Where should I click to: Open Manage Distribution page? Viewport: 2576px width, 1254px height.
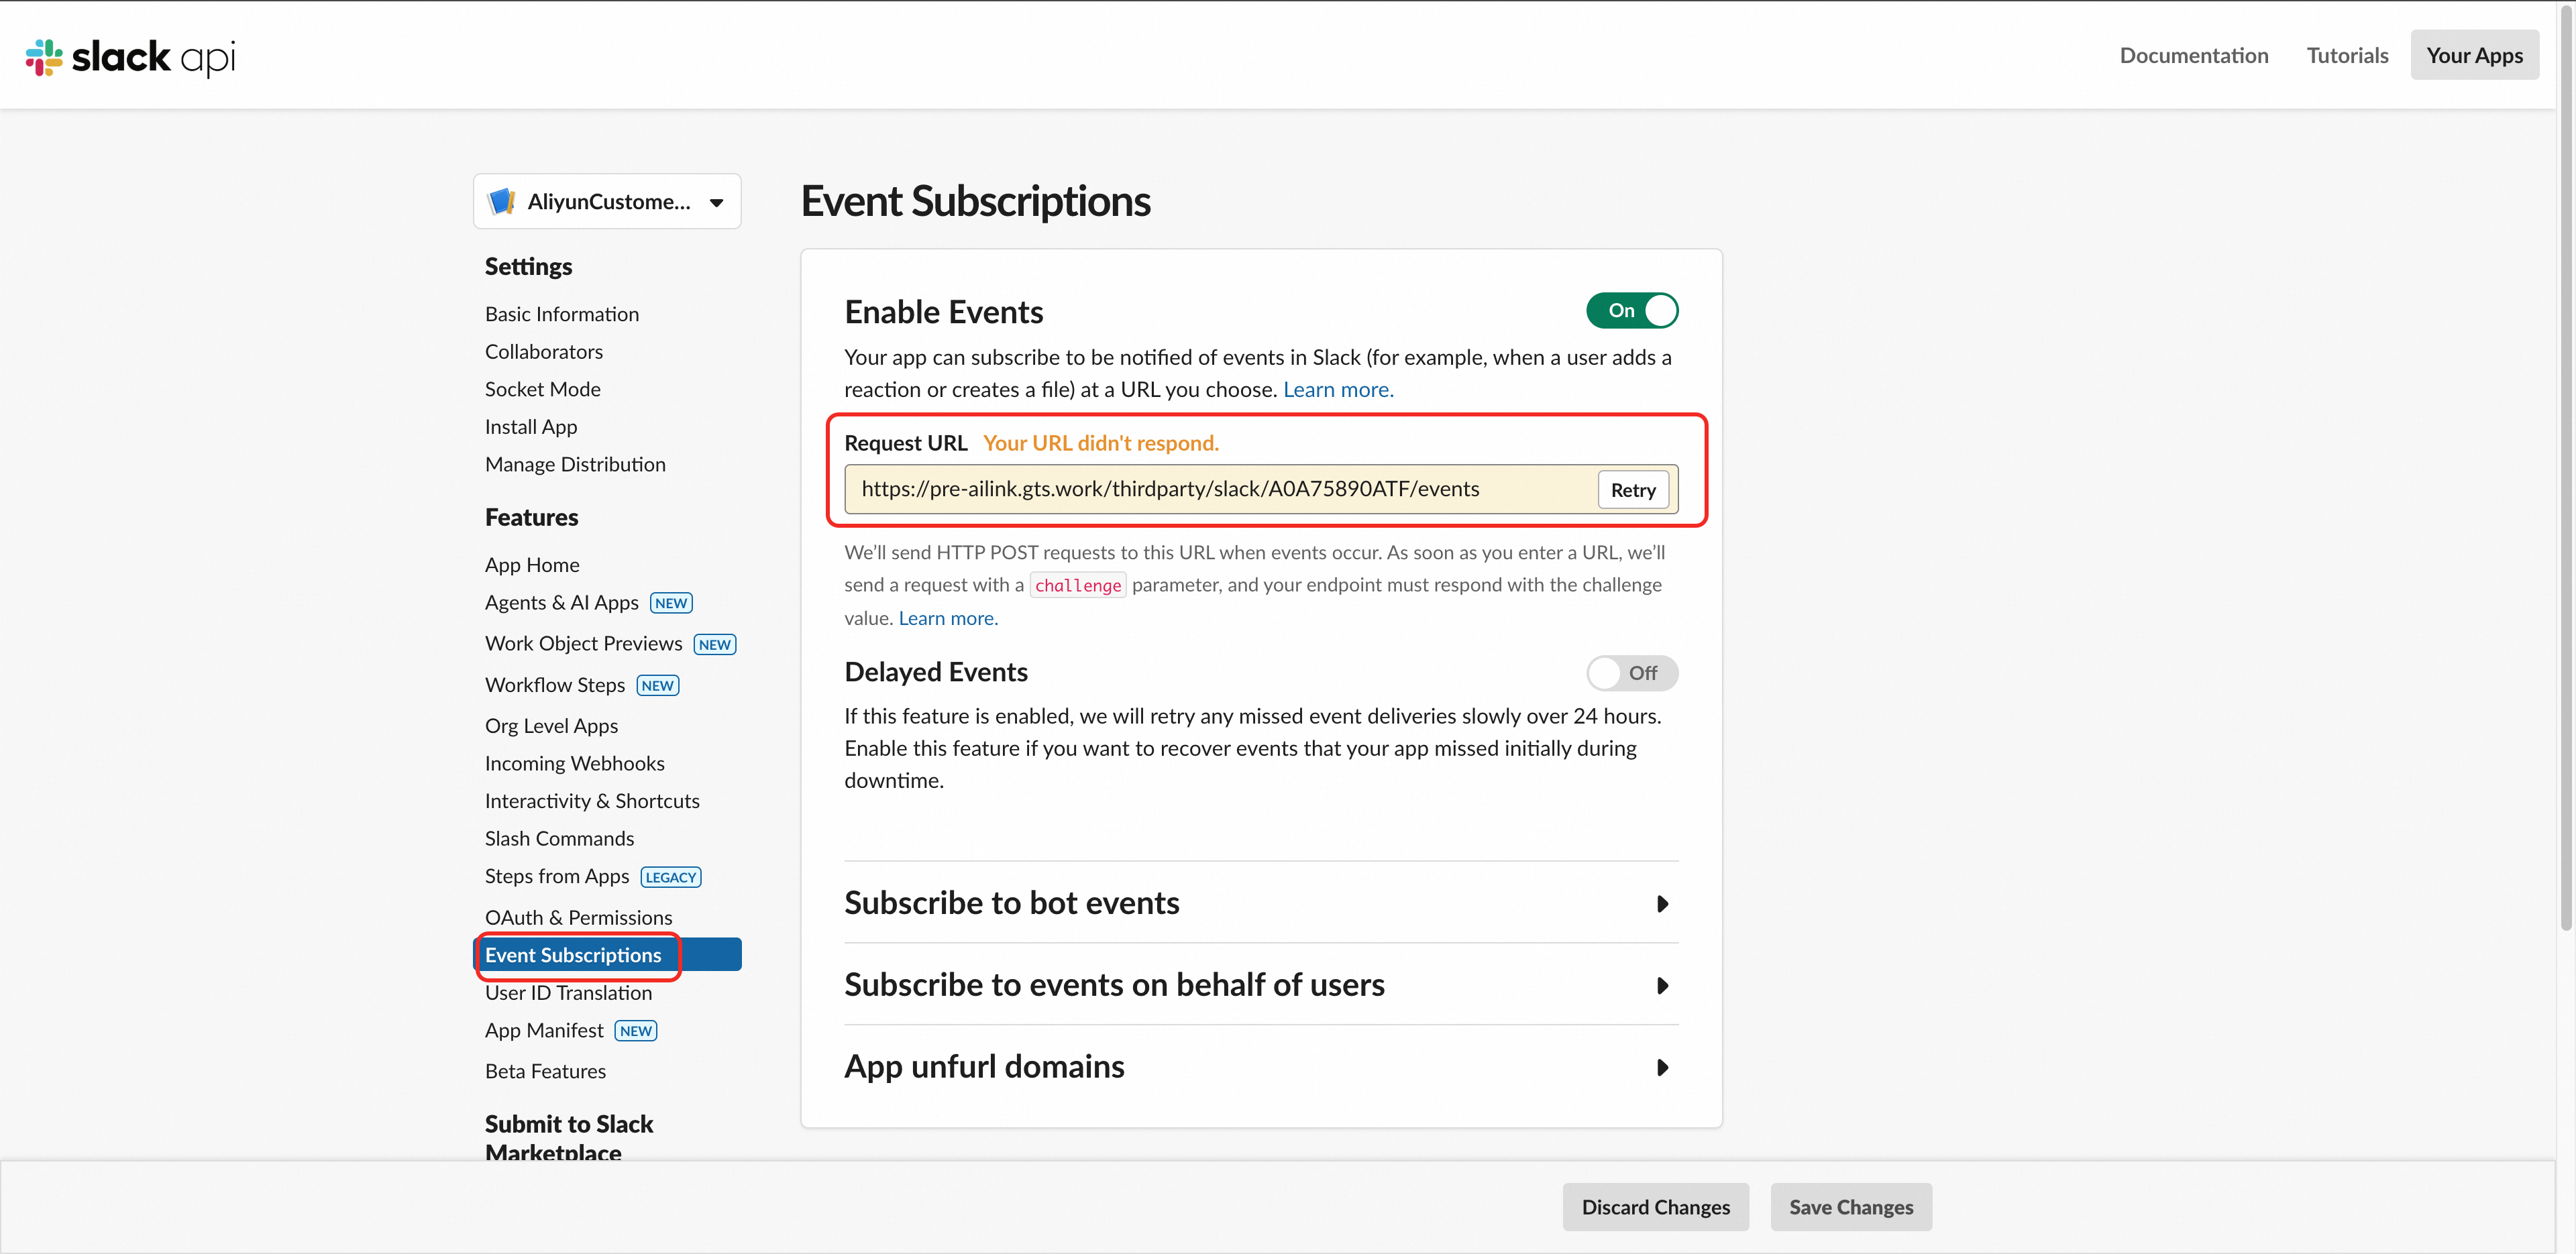coord(575,464)
